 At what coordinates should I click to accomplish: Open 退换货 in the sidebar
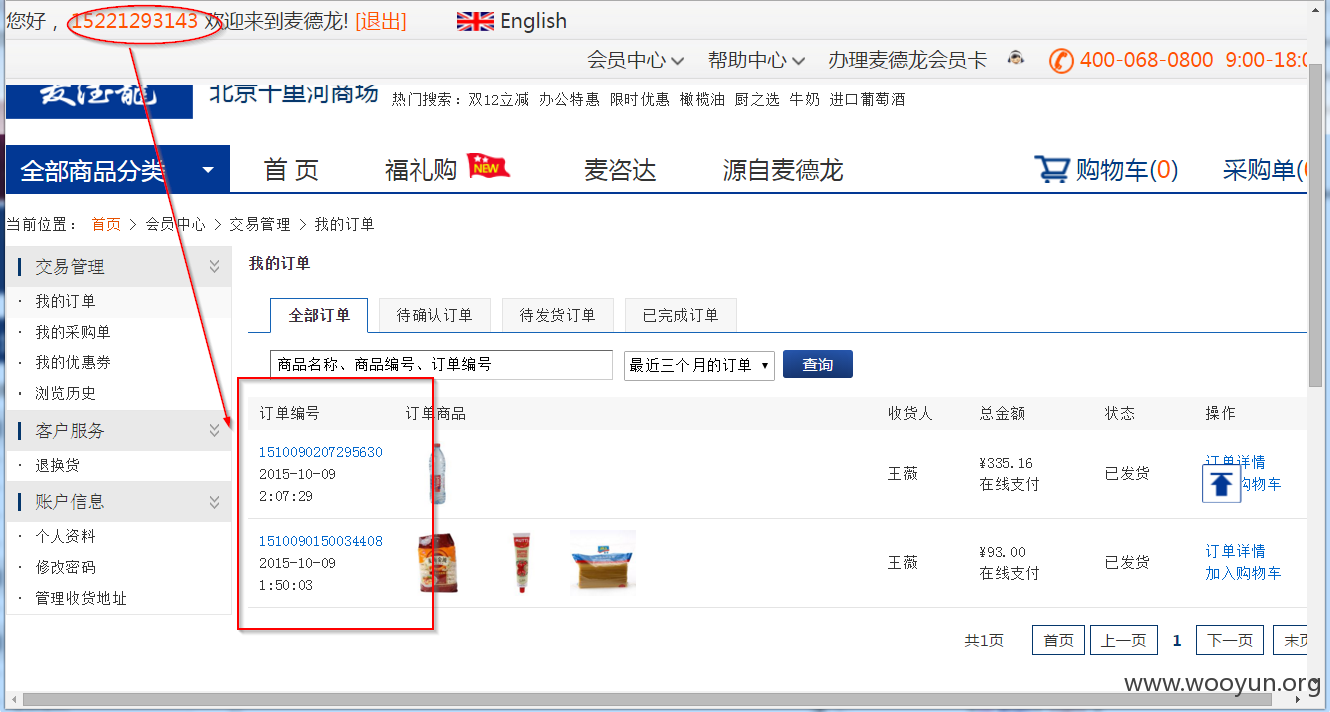58,465
